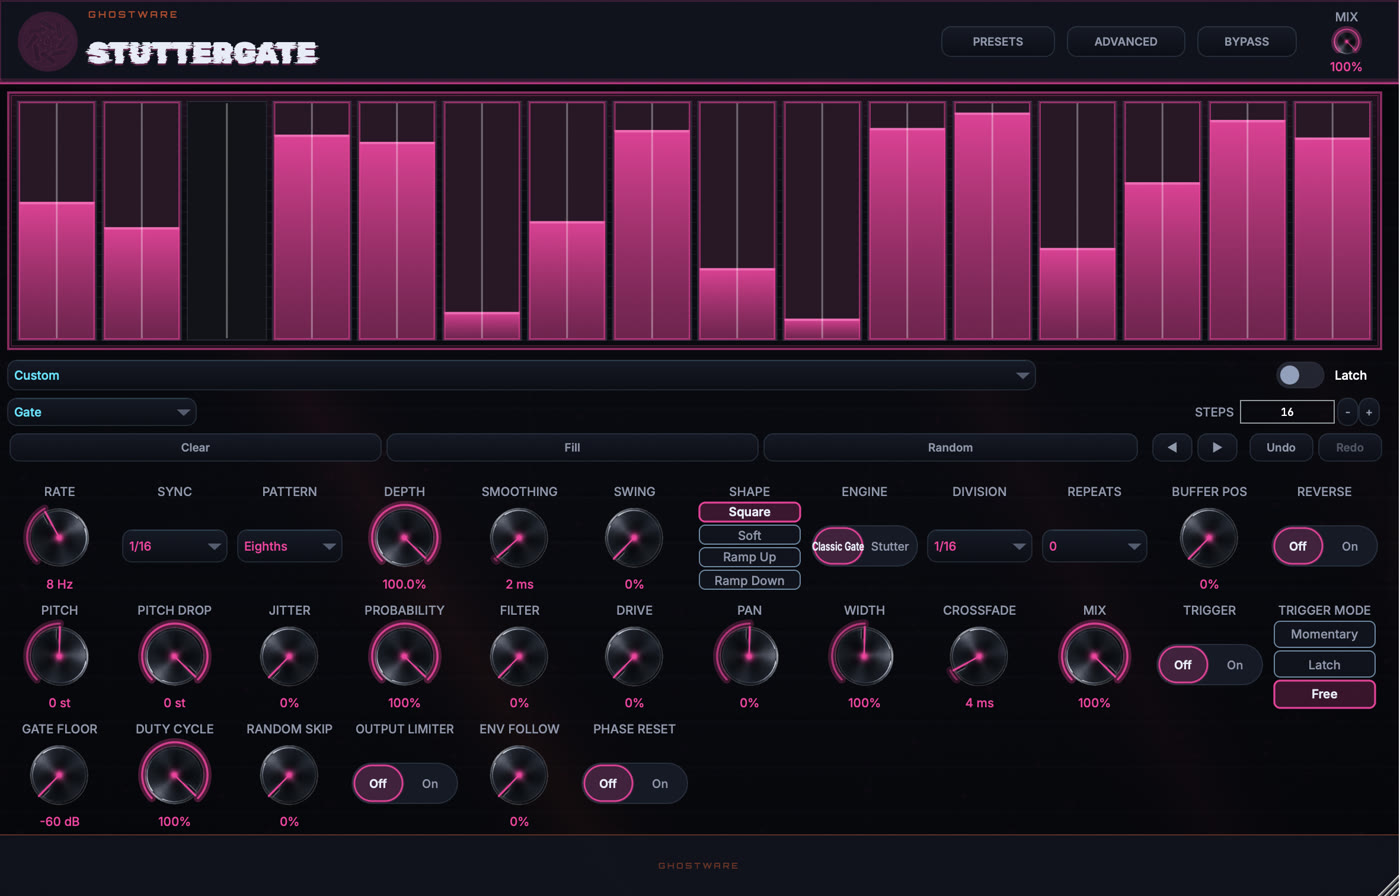Set Output Limiter to Off

[x=378, y=783]
